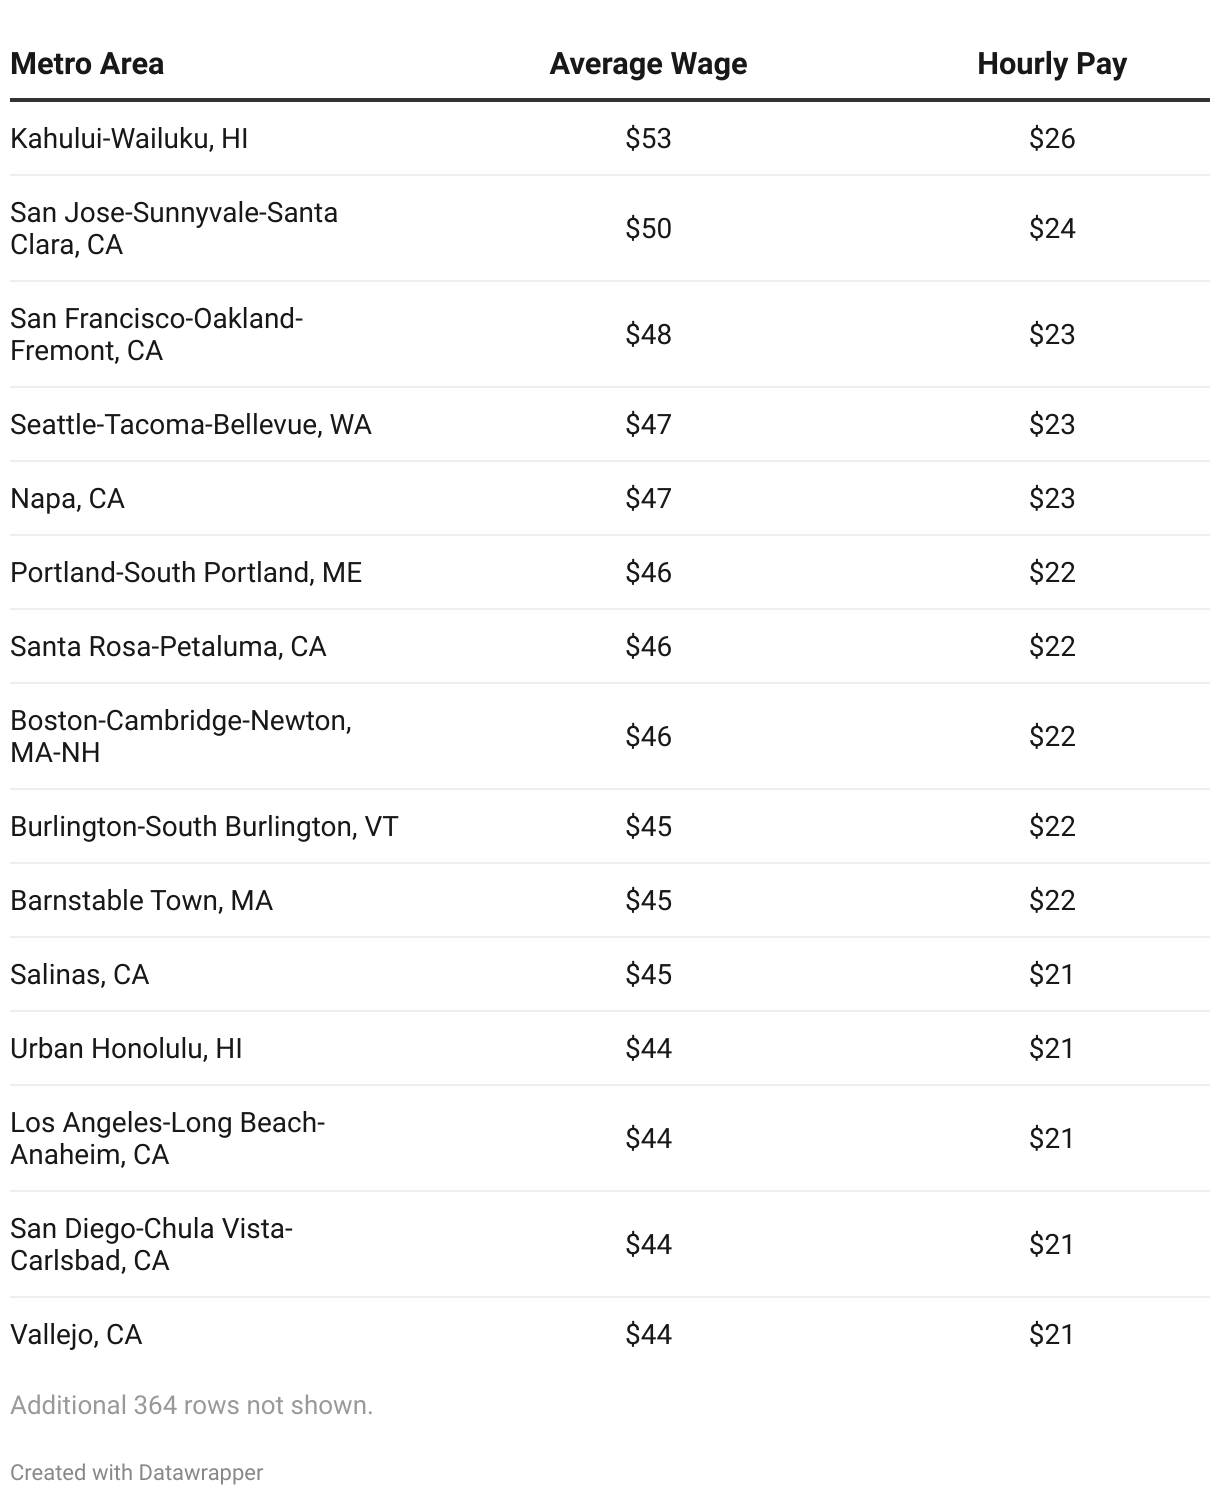Select San Diego-Chula Vista-Carlsbad row
1220x1496 pixels.
pyautogui.click(x=151, y=1244)
